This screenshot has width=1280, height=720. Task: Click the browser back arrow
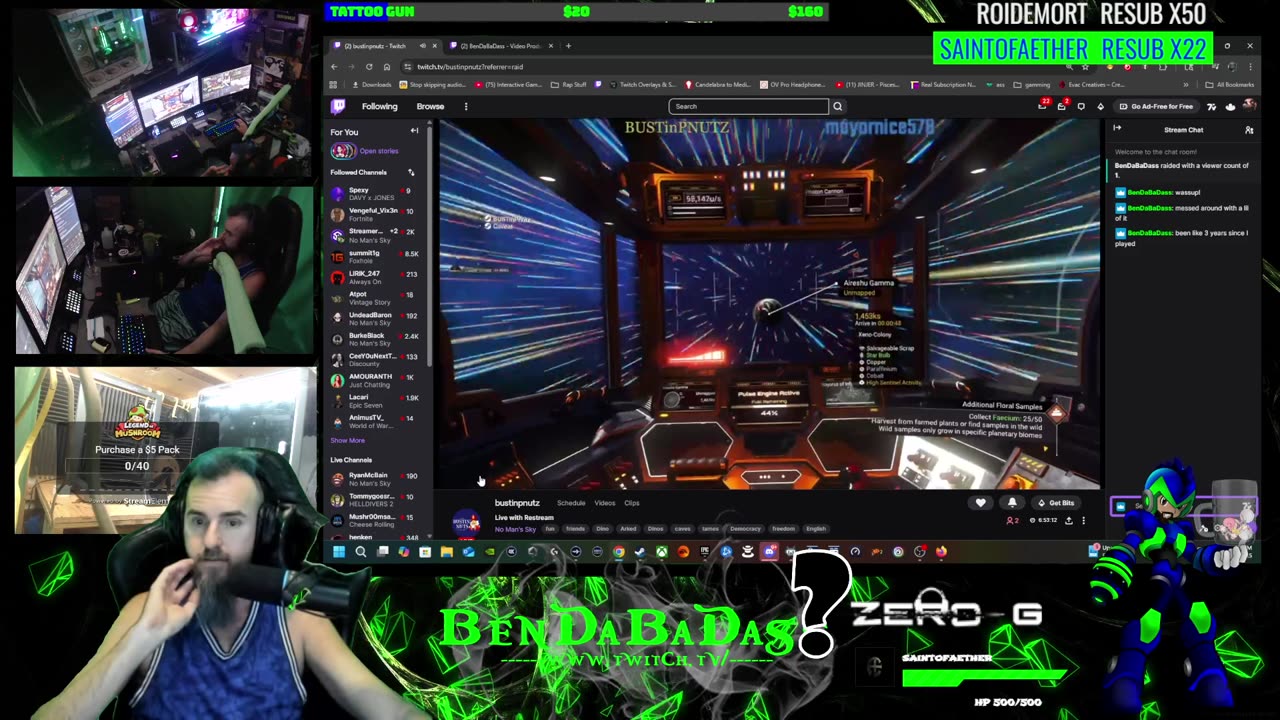(x=335, y=66)
